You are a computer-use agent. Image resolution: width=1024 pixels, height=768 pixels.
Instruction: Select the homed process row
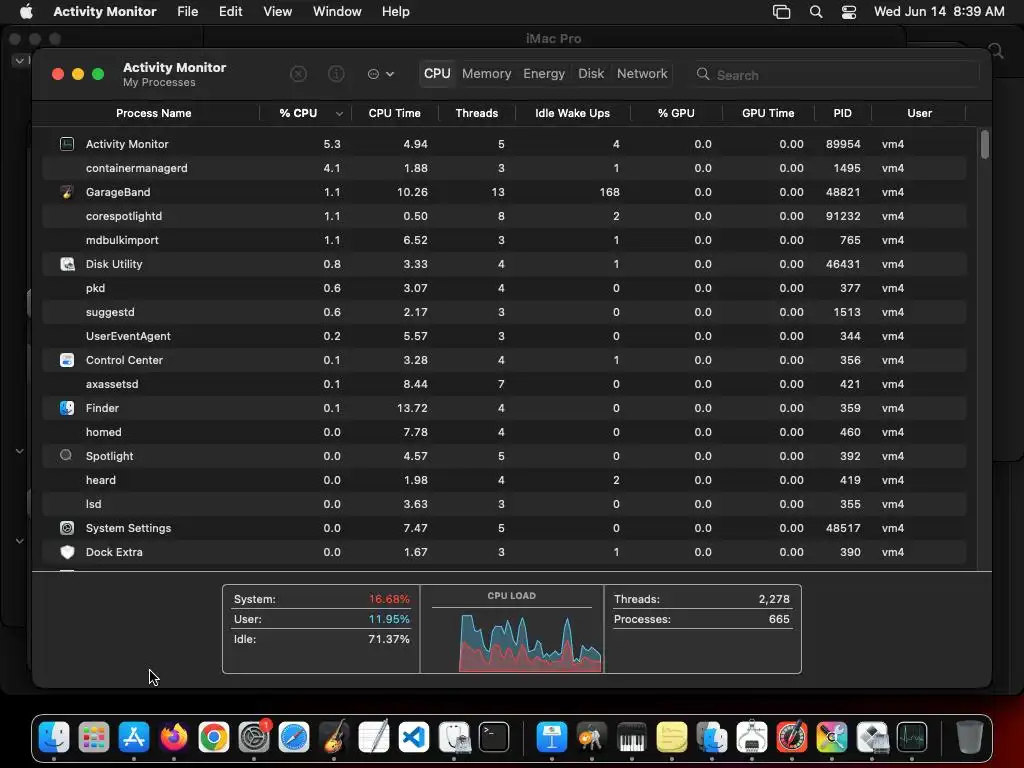click(504, 432)
